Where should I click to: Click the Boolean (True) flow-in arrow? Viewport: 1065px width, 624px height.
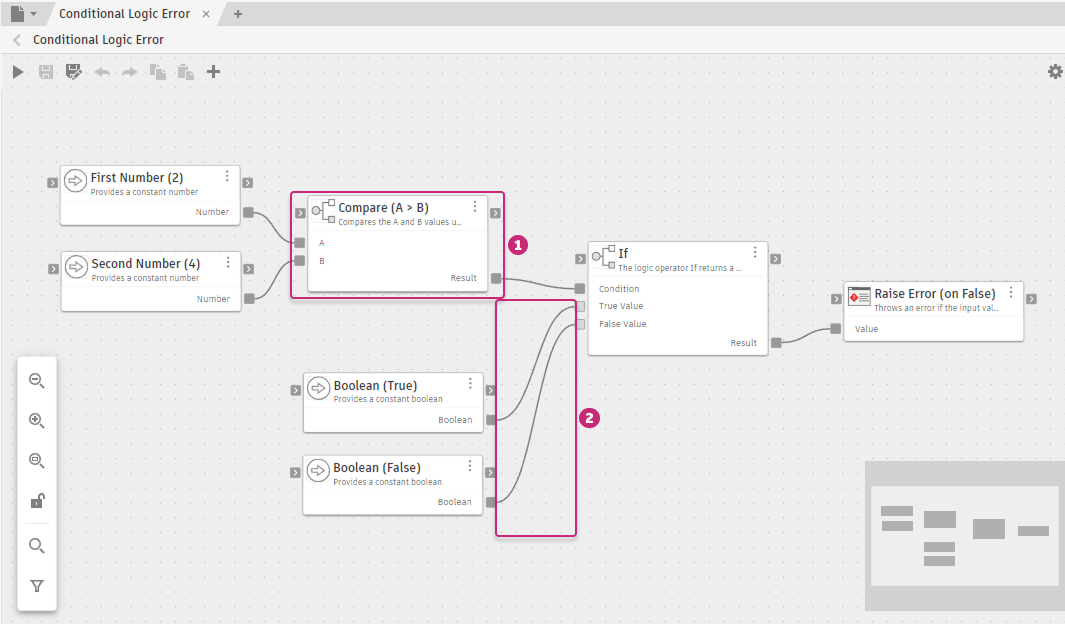click(295, 390)
